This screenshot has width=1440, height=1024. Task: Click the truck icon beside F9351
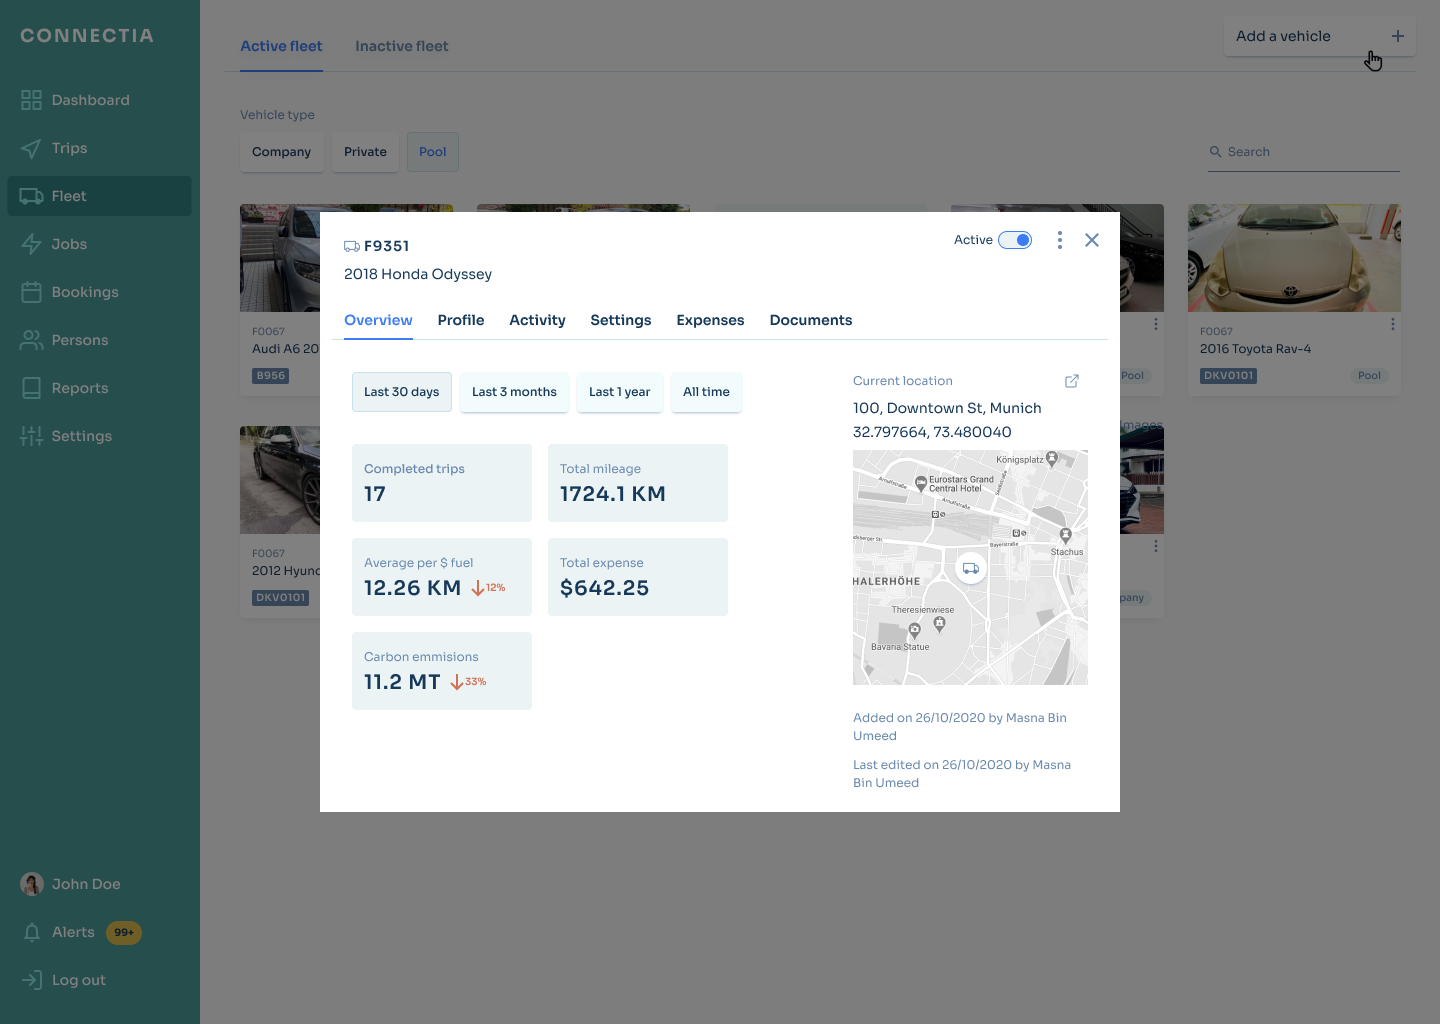pyautogui.click(x=352, y=246)
